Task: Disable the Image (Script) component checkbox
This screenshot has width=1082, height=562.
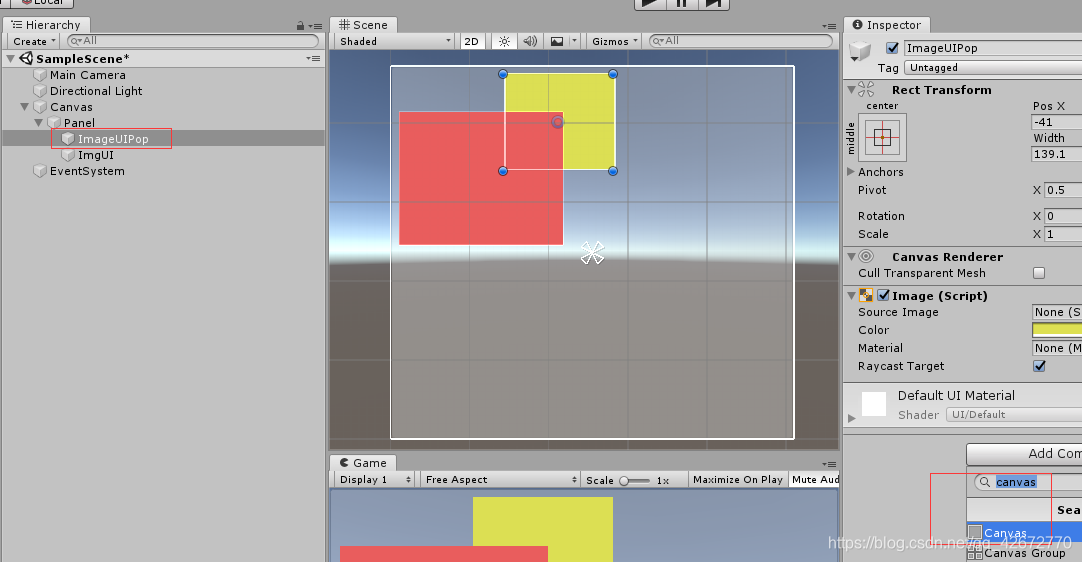Action: 883,295
